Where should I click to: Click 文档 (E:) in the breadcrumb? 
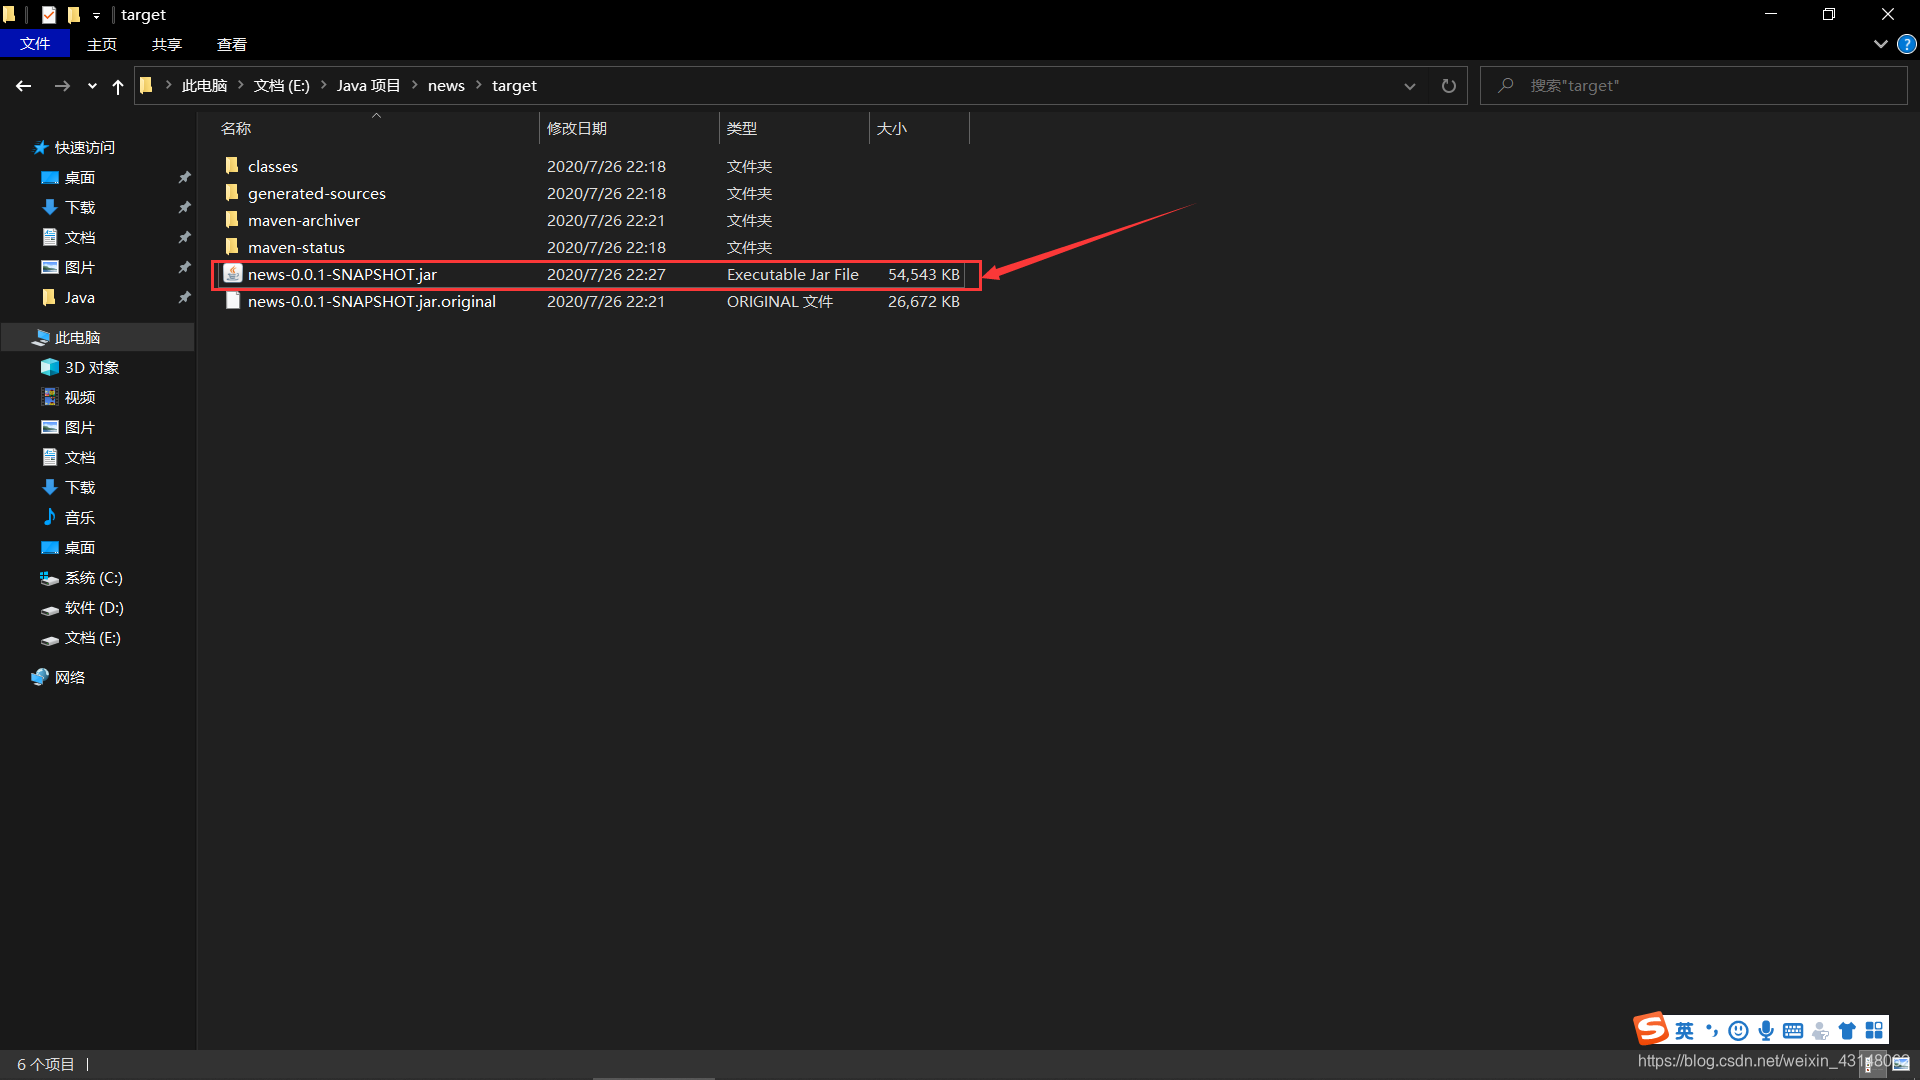point(282,86)
